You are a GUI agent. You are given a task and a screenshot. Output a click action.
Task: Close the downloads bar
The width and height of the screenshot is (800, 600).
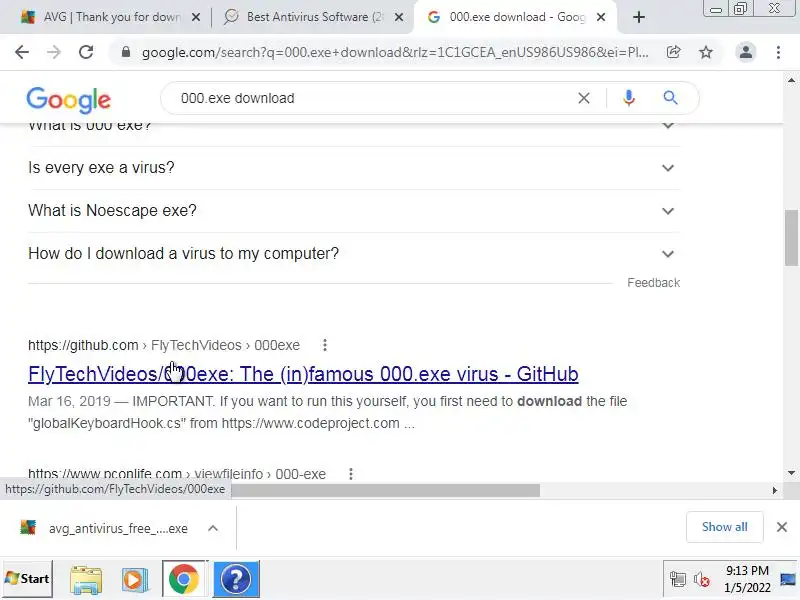pyautogui.click(x=782, y=527)
